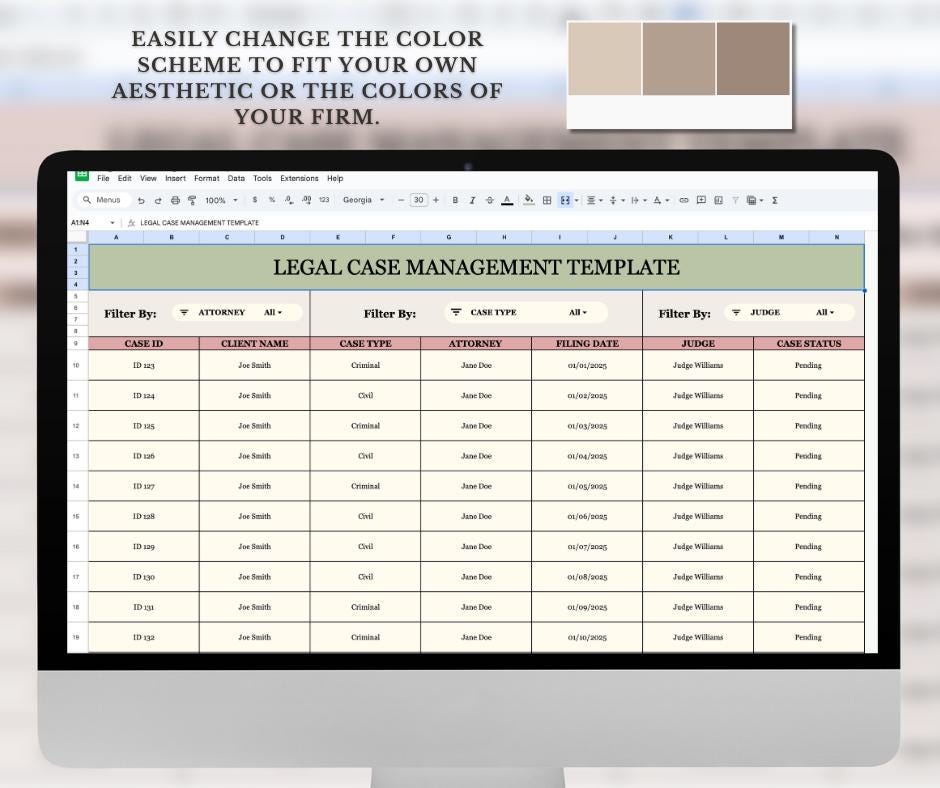940x788 pixels.
Task: Open the insert chart tool
Action: click(719, 200)
